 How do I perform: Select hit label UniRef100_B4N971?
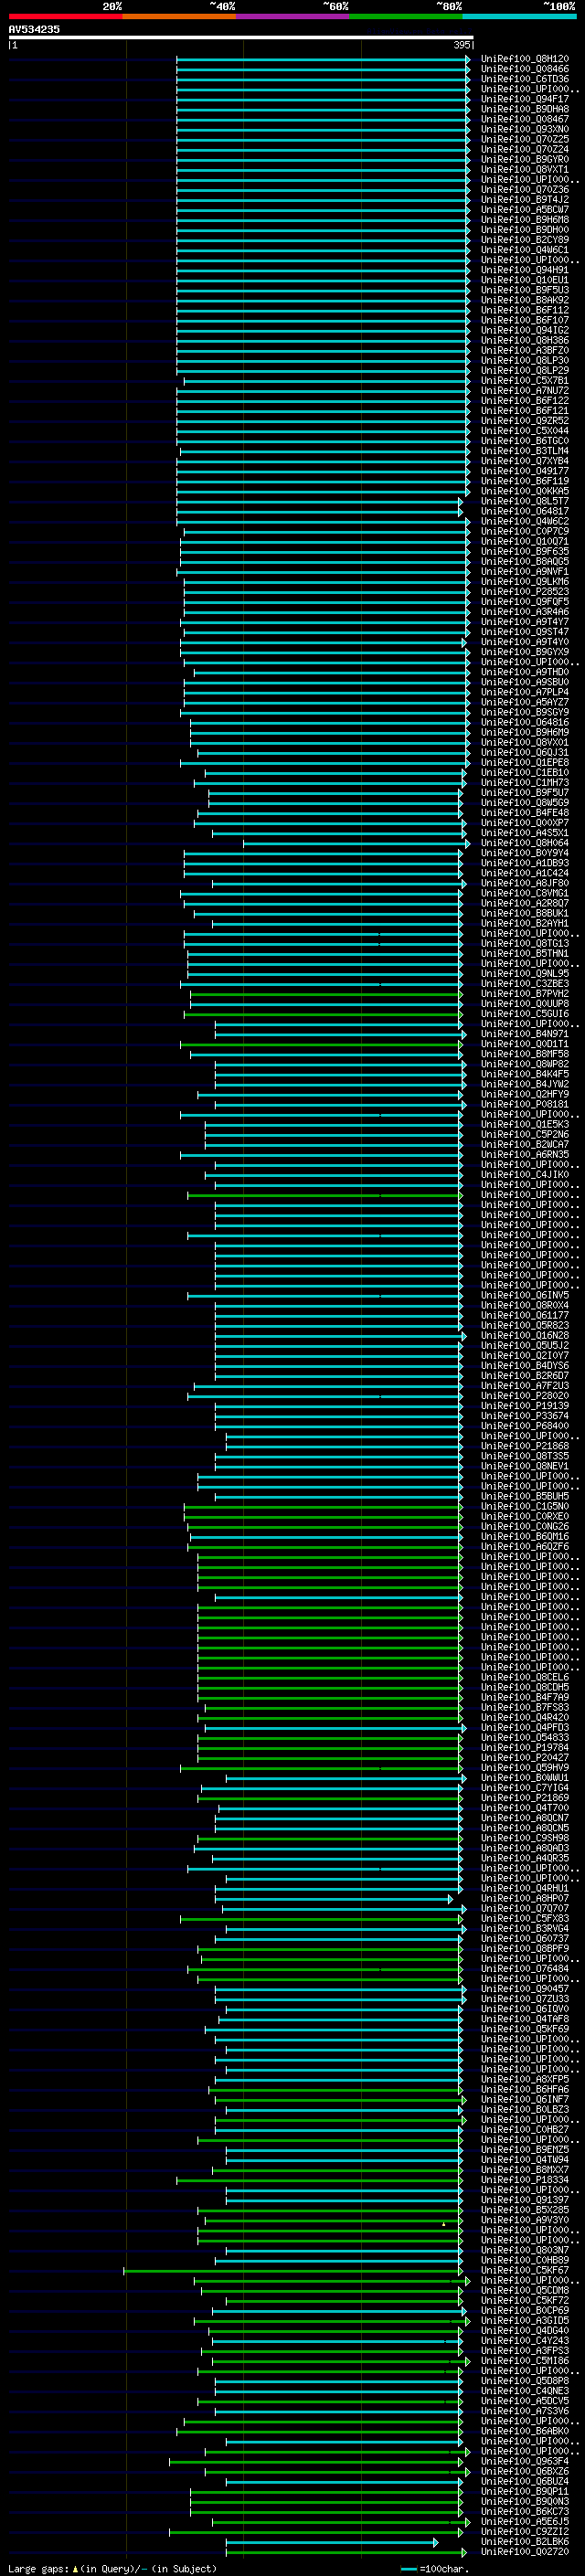524,1034
